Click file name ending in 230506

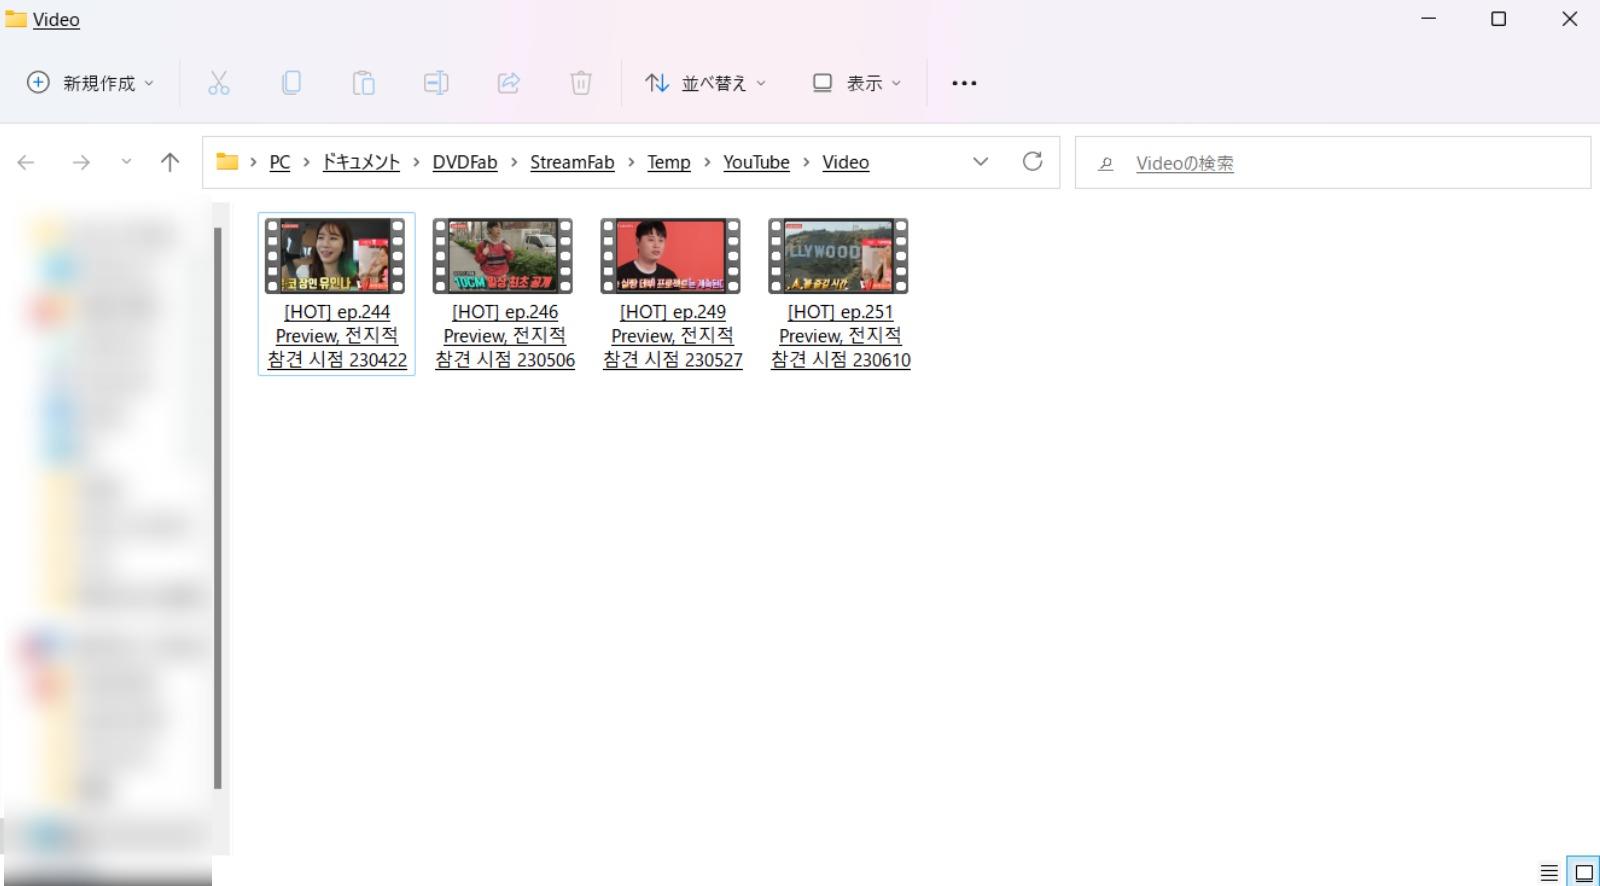(505, 336)
